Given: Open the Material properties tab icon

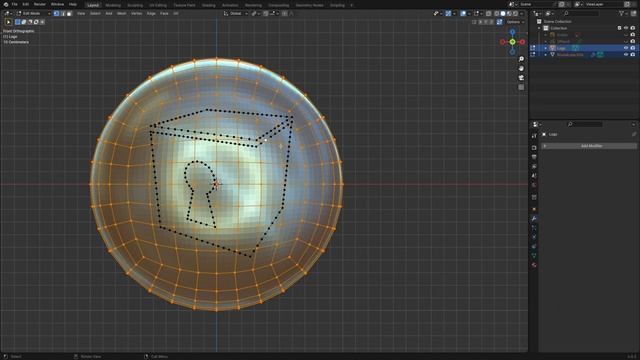Looking at the screenshot, I should 534,265.
